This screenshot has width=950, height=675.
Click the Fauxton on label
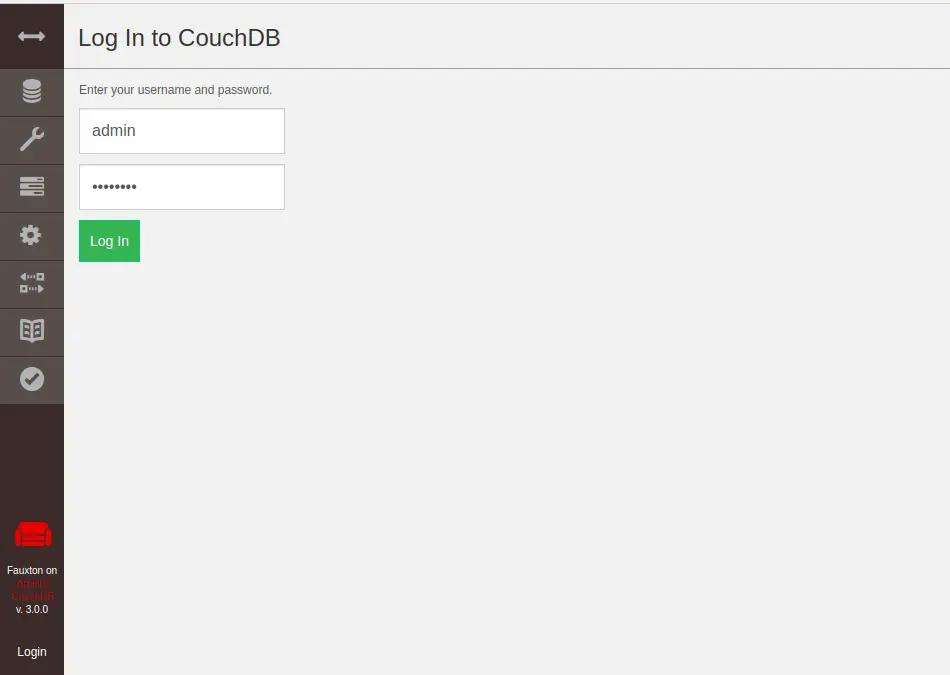pyautogui.click(x=32, y=570)
